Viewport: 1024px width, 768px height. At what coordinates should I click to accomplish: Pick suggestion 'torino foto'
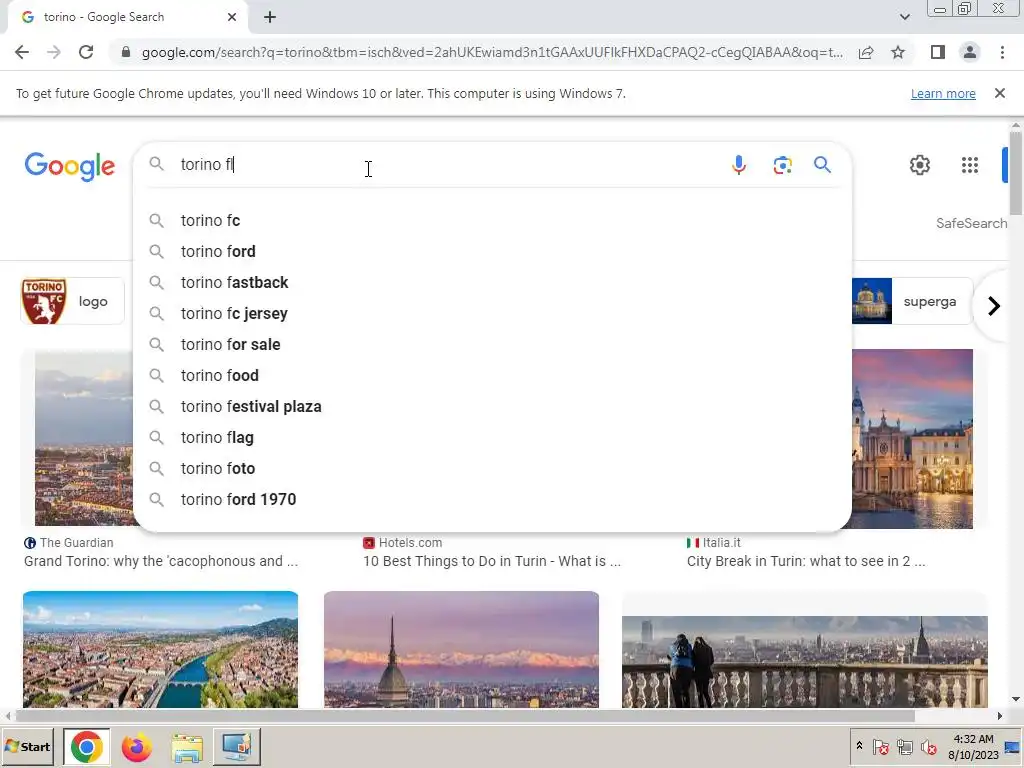pos(492,469)
